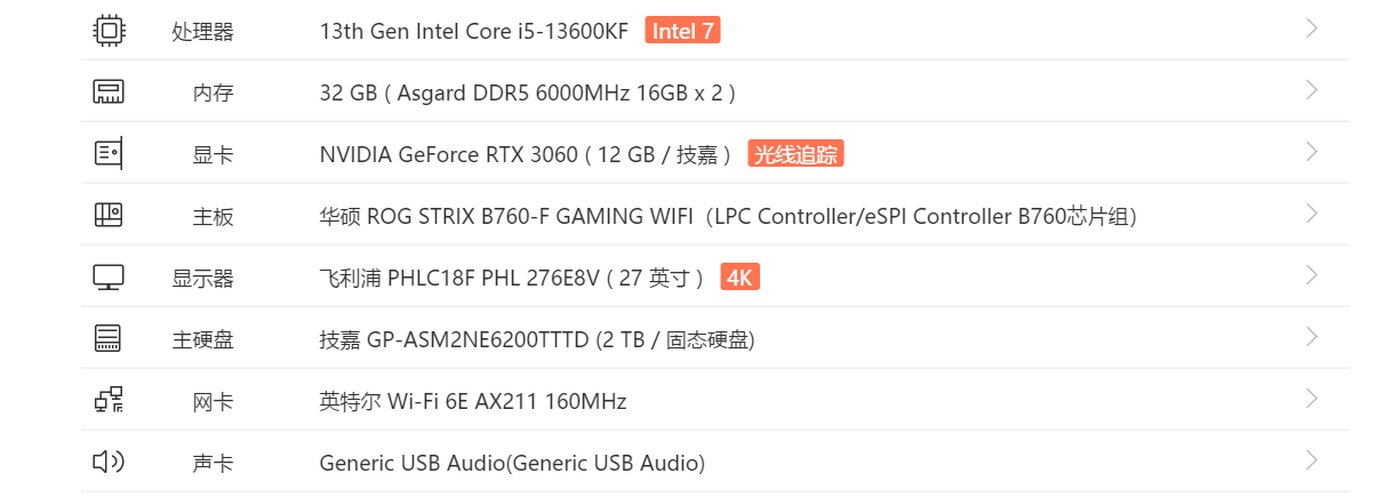This screenshot has height=498, width=1400.
Task: Click the motherboard icon
Action: point(108,215)
